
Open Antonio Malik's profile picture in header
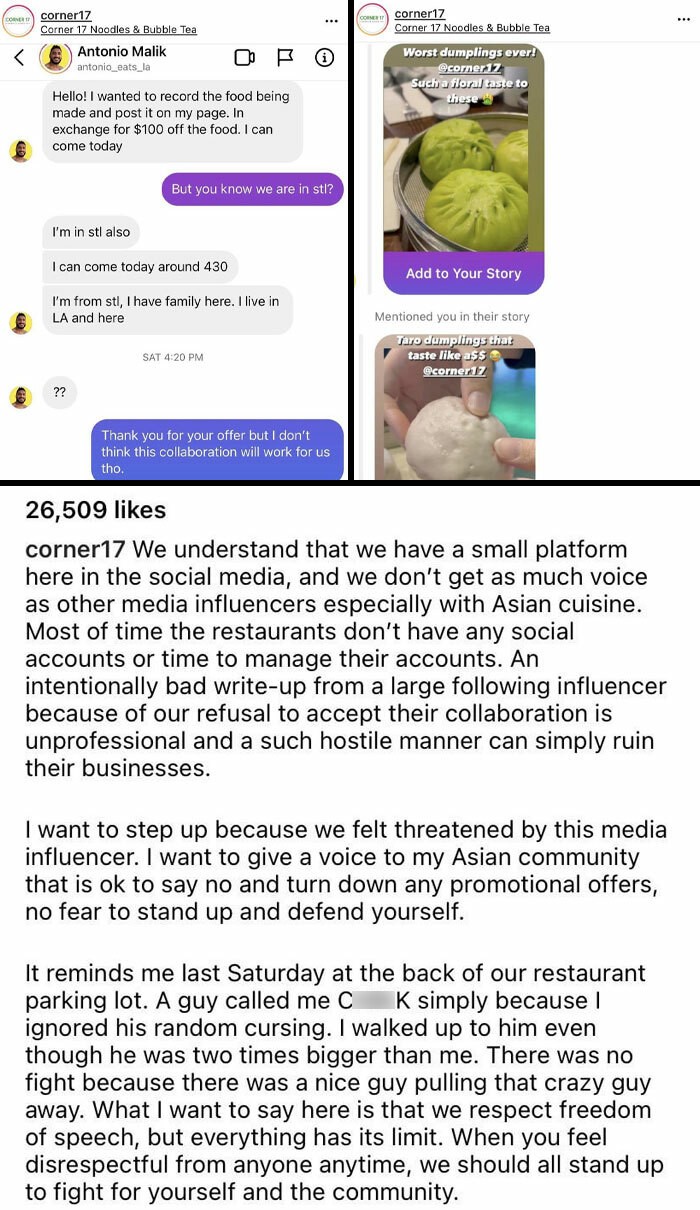55,58
